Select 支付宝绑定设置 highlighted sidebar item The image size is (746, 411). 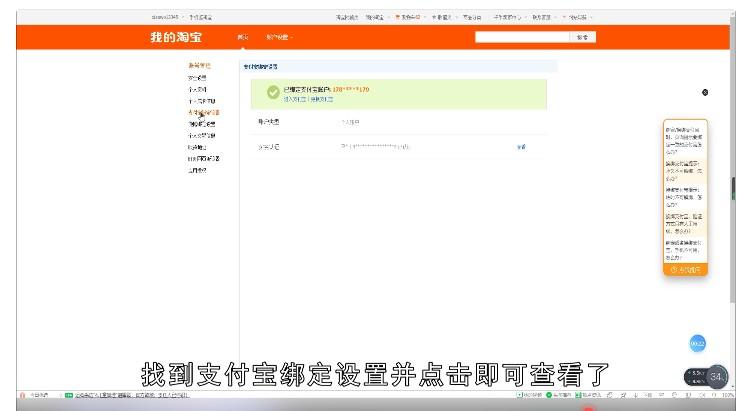click(204, 113)
